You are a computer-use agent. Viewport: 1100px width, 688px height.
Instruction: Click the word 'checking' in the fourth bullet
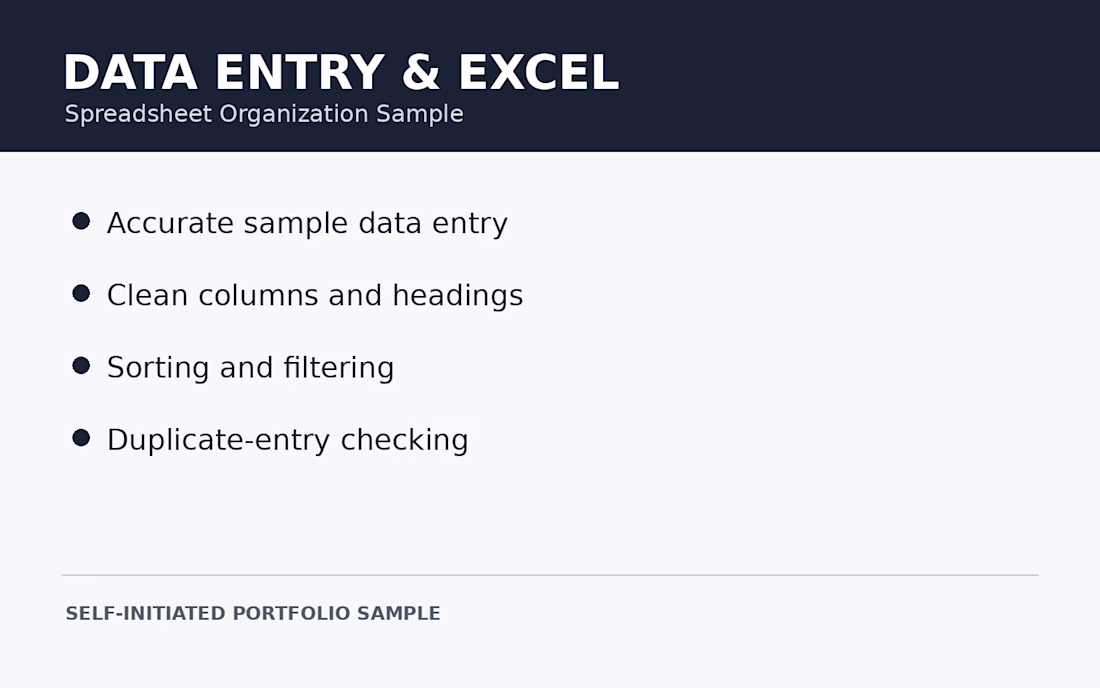pyautogui.click(x=404, y=440)
